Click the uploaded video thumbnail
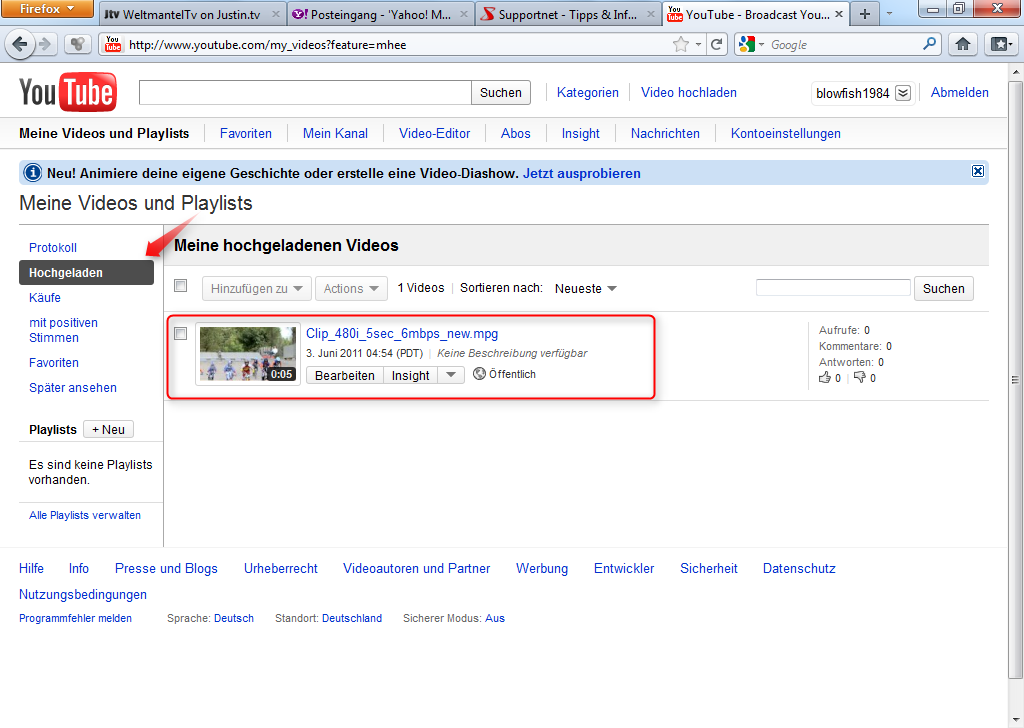Image resolution: width=1024 pixels, height=728 pixels. pyautogui.click(x=248, y=353)
